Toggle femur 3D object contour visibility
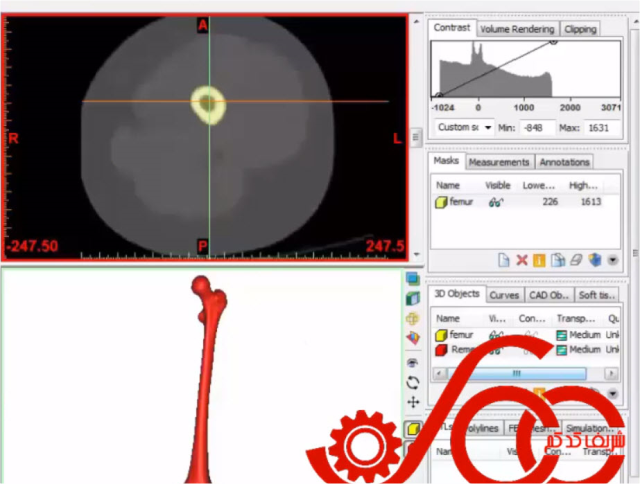Screen dimensions: 640x484 [530, 335]
